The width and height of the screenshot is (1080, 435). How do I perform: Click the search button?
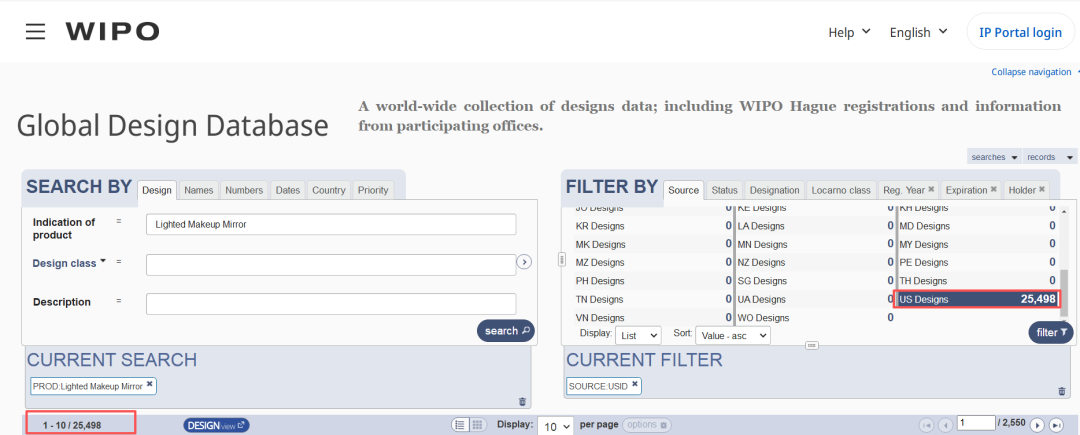click(505, 331)
